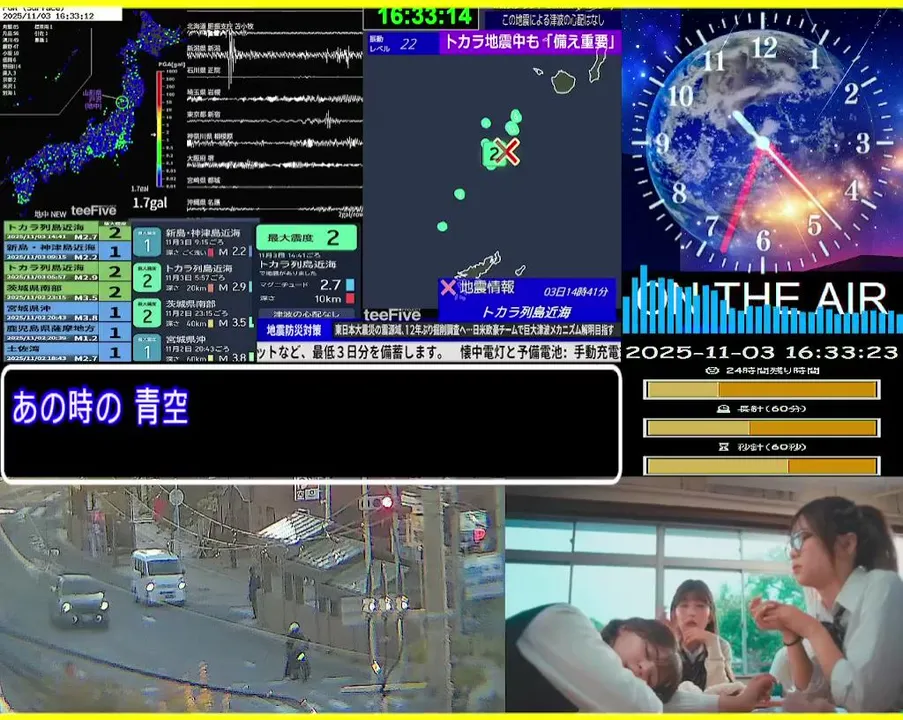The height and width of the screenshot is (720, 903).
Task: Select トカラ列島近海 M2.7 row in quake list
Action: pyautogui.click(x=67, y=232)
